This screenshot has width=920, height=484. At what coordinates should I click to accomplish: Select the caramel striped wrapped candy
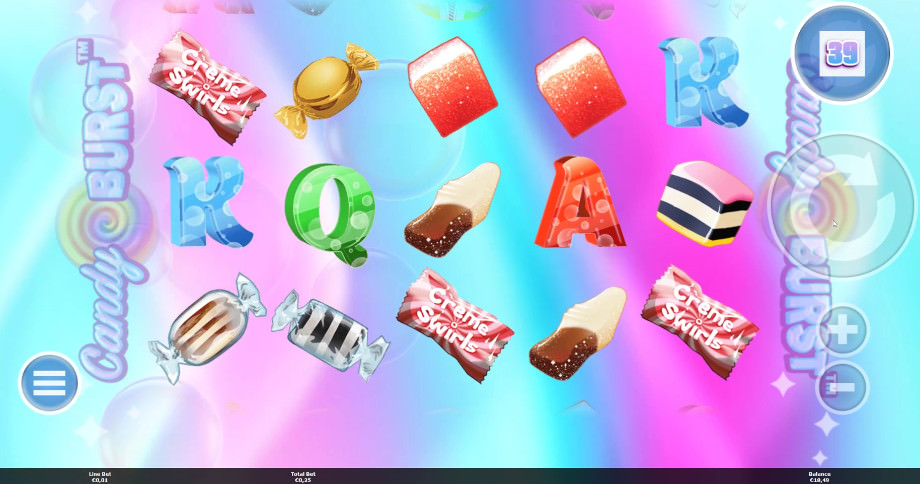coord(207,328)
